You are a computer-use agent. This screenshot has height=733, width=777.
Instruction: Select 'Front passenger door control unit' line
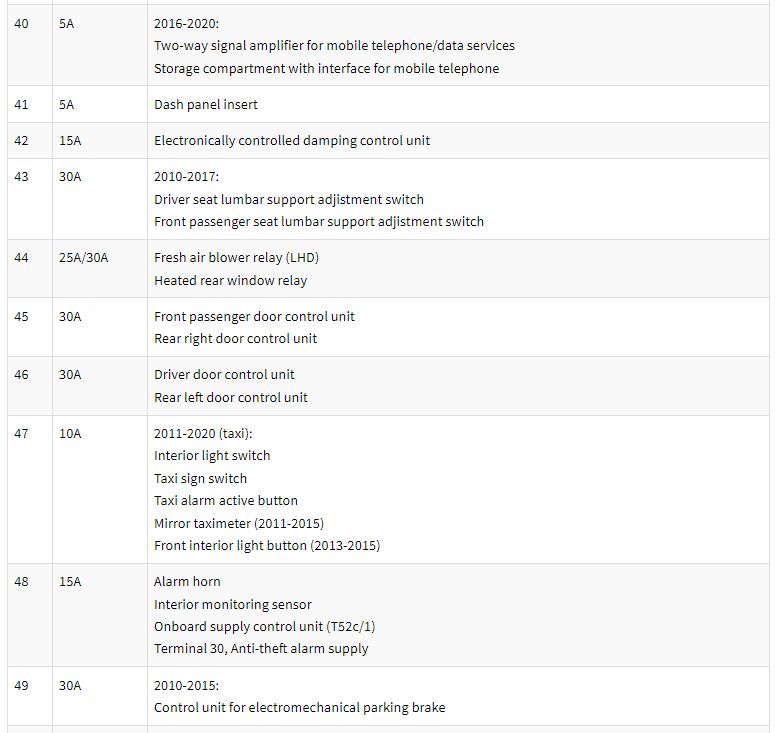click(254, 317)
